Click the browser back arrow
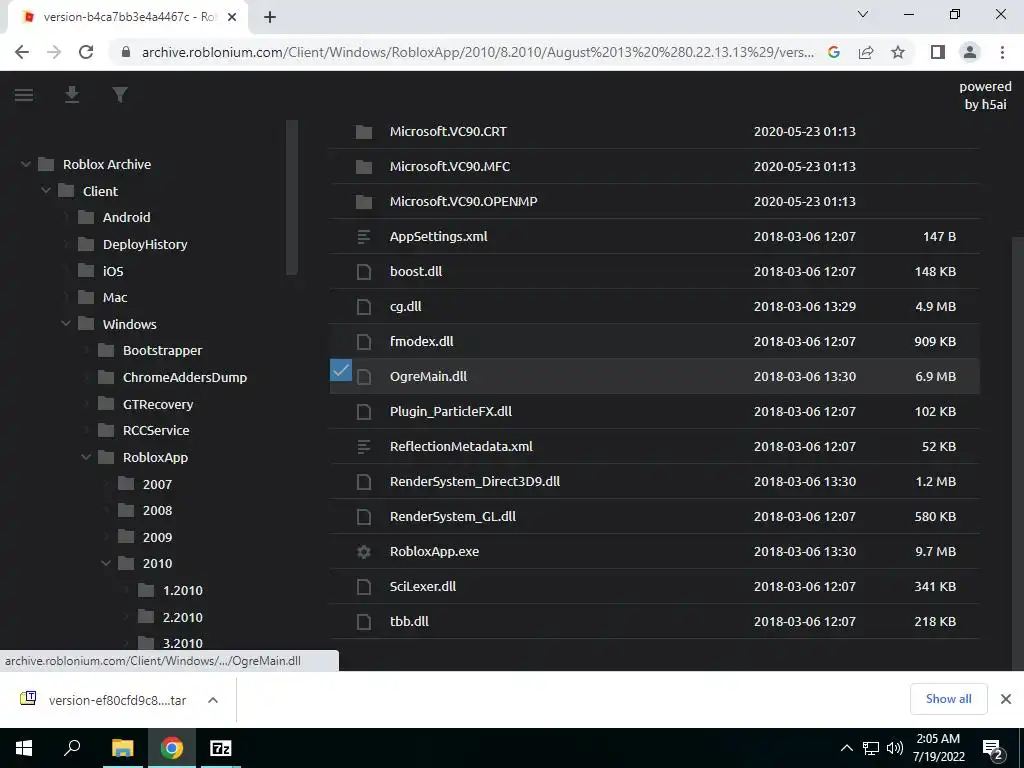Screen dimensions: 1024x768 pyautogui.click(x=22, y=52)
